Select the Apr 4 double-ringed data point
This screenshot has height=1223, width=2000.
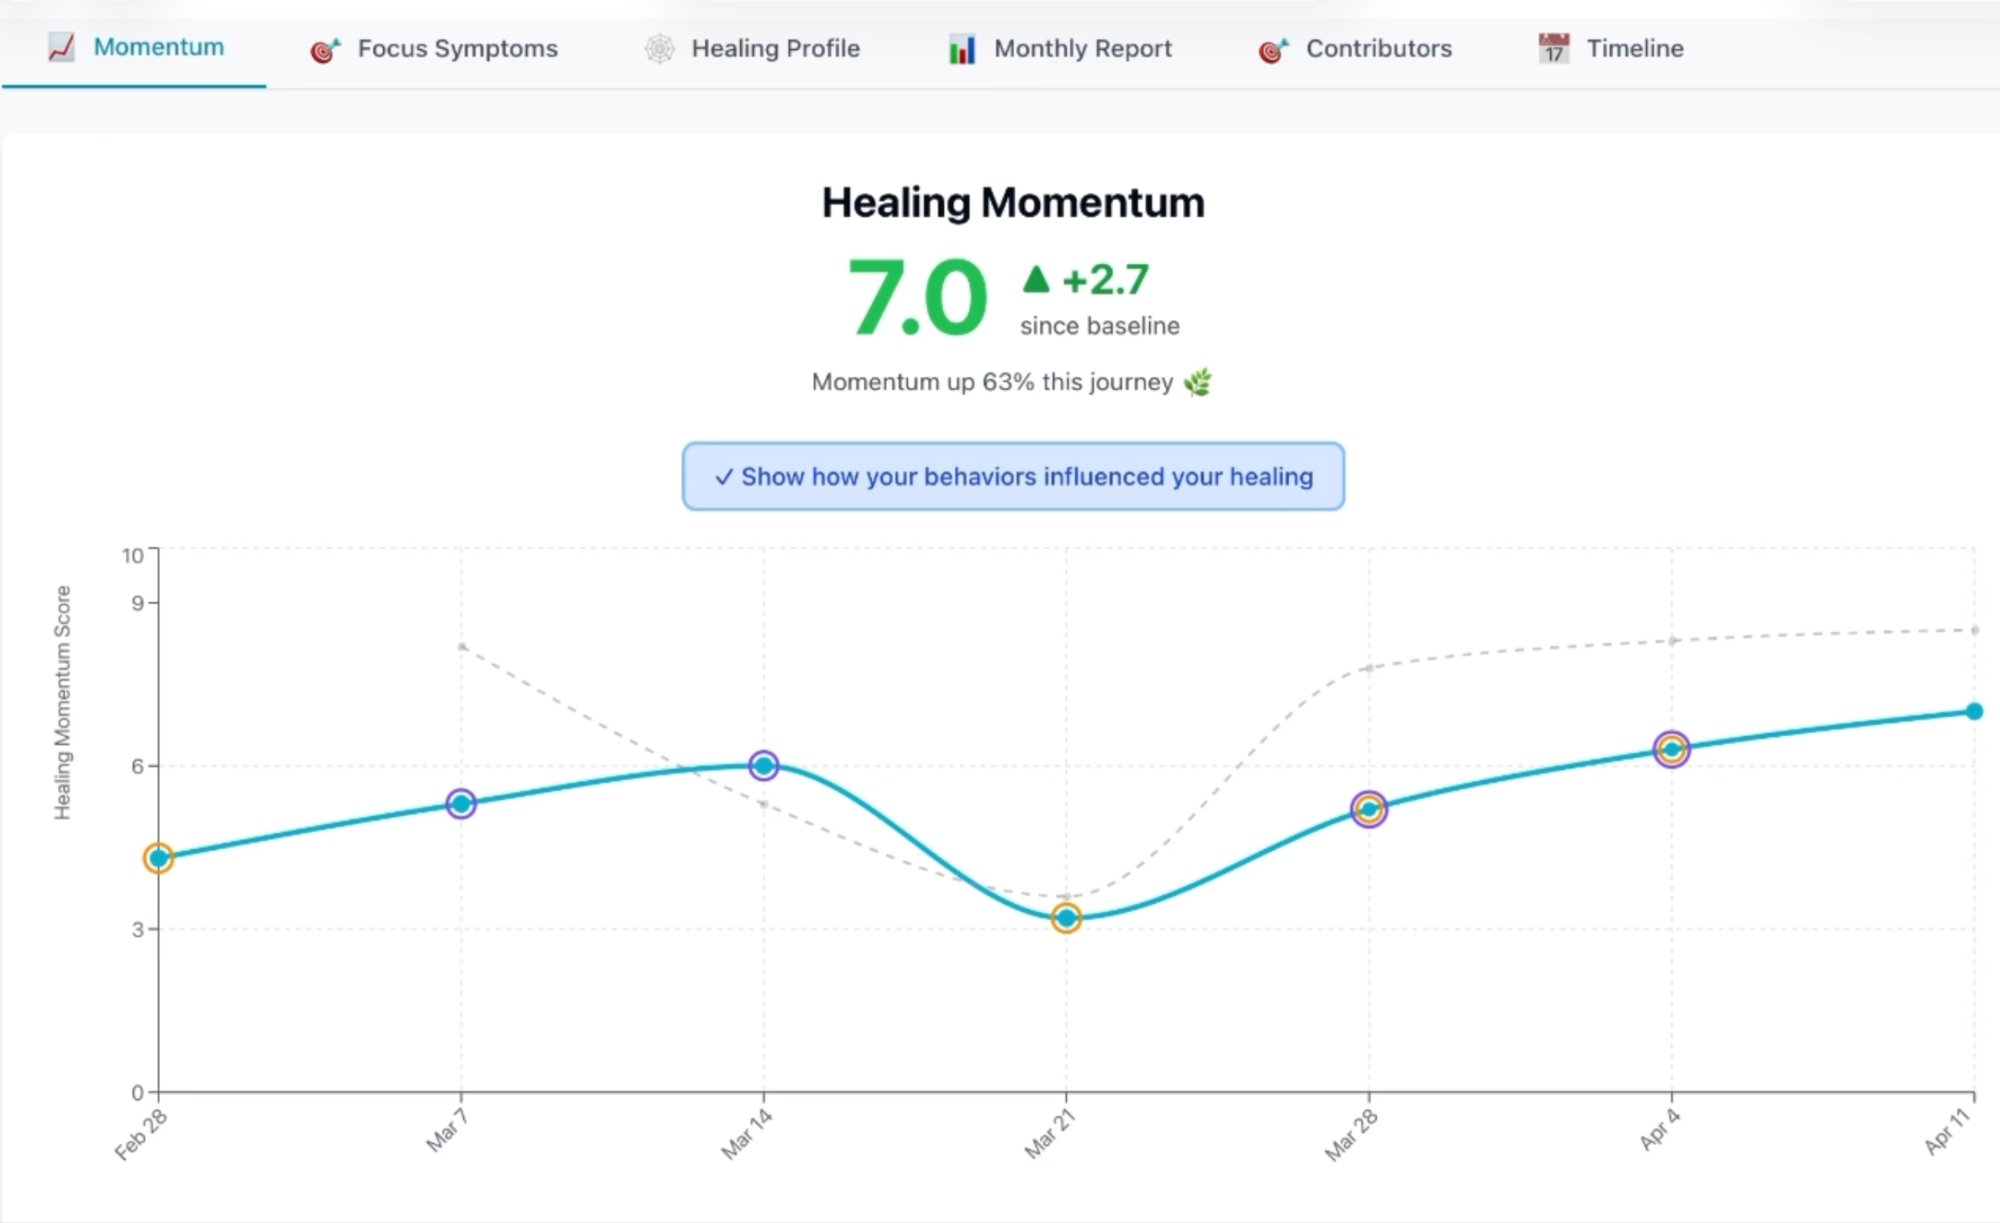[1669, 746]
